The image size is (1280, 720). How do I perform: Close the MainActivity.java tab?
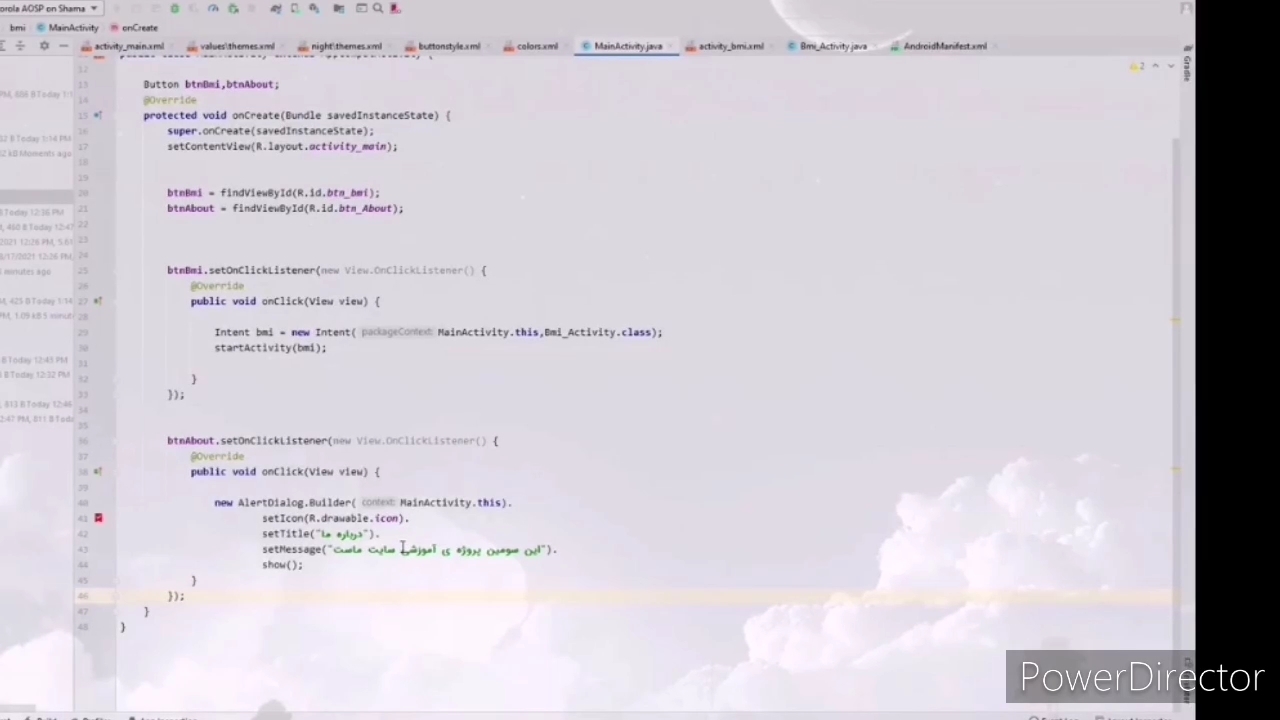click(671, 46)
